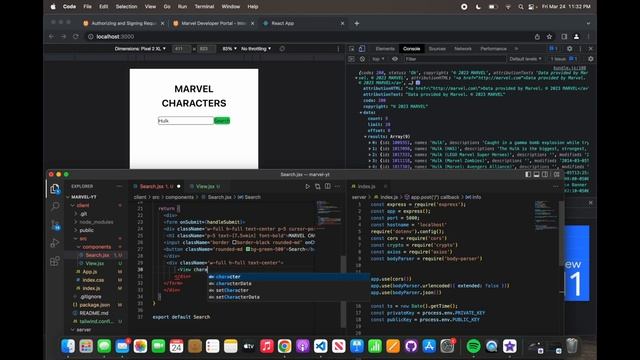Open Source Control view in VS Code

click(x=55, y=225)
